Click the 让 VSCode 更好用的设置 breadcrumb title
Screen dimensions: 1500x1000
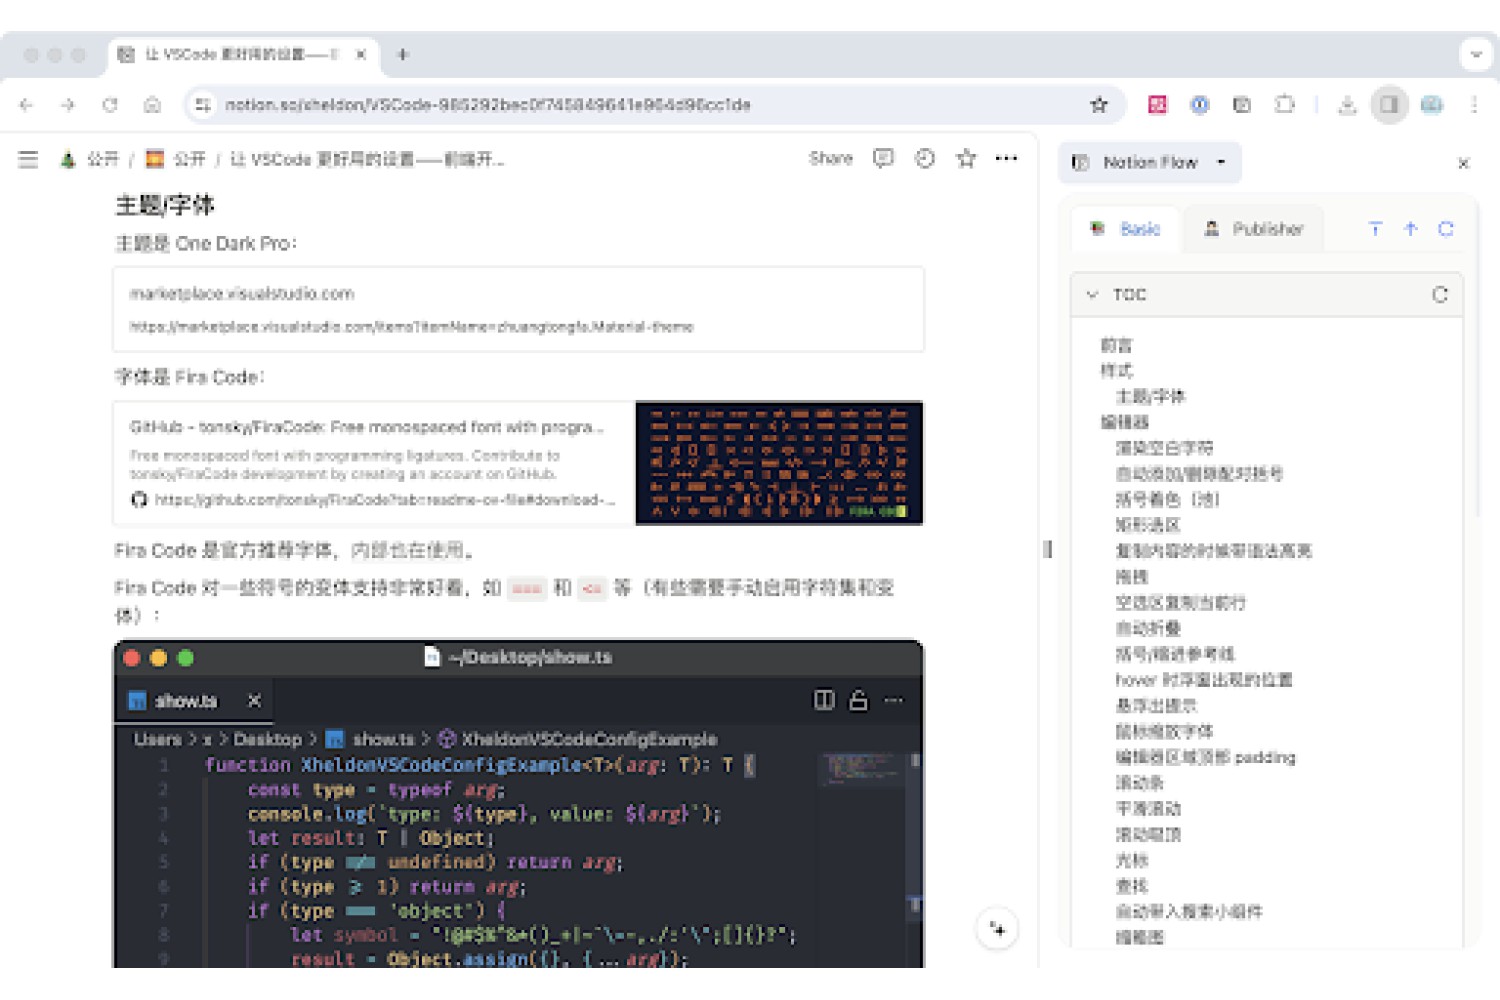tap(367, 159)
